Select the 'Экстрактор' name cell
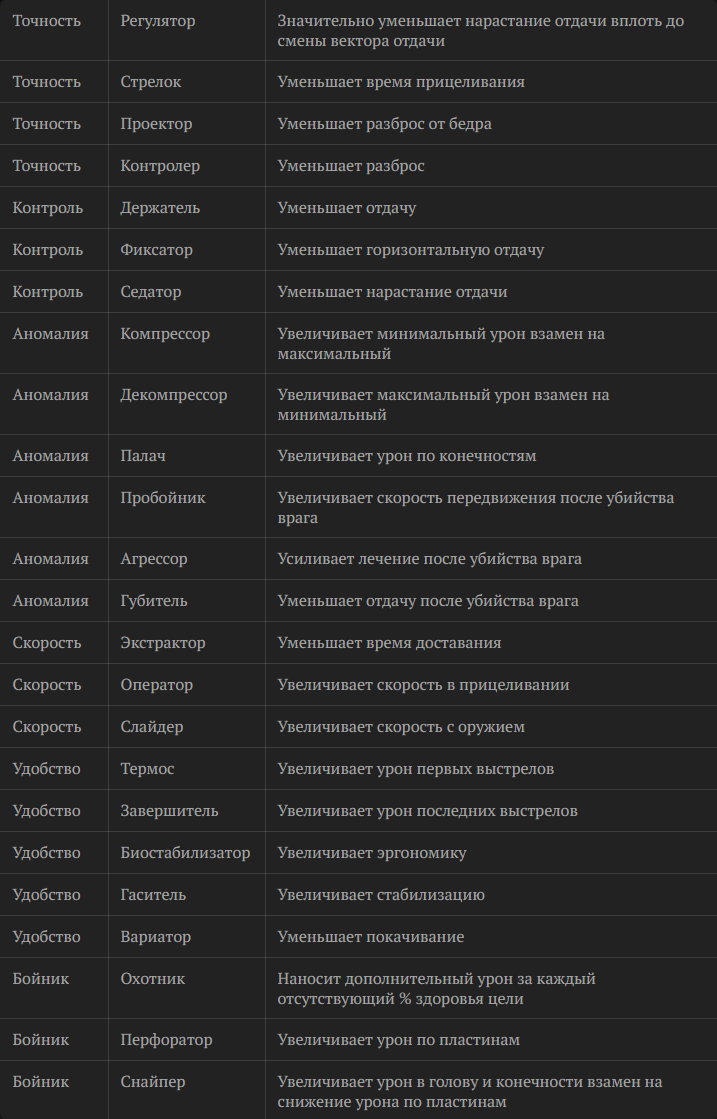The height and width of the screenshot is (1119, 717). coord(163,643)
